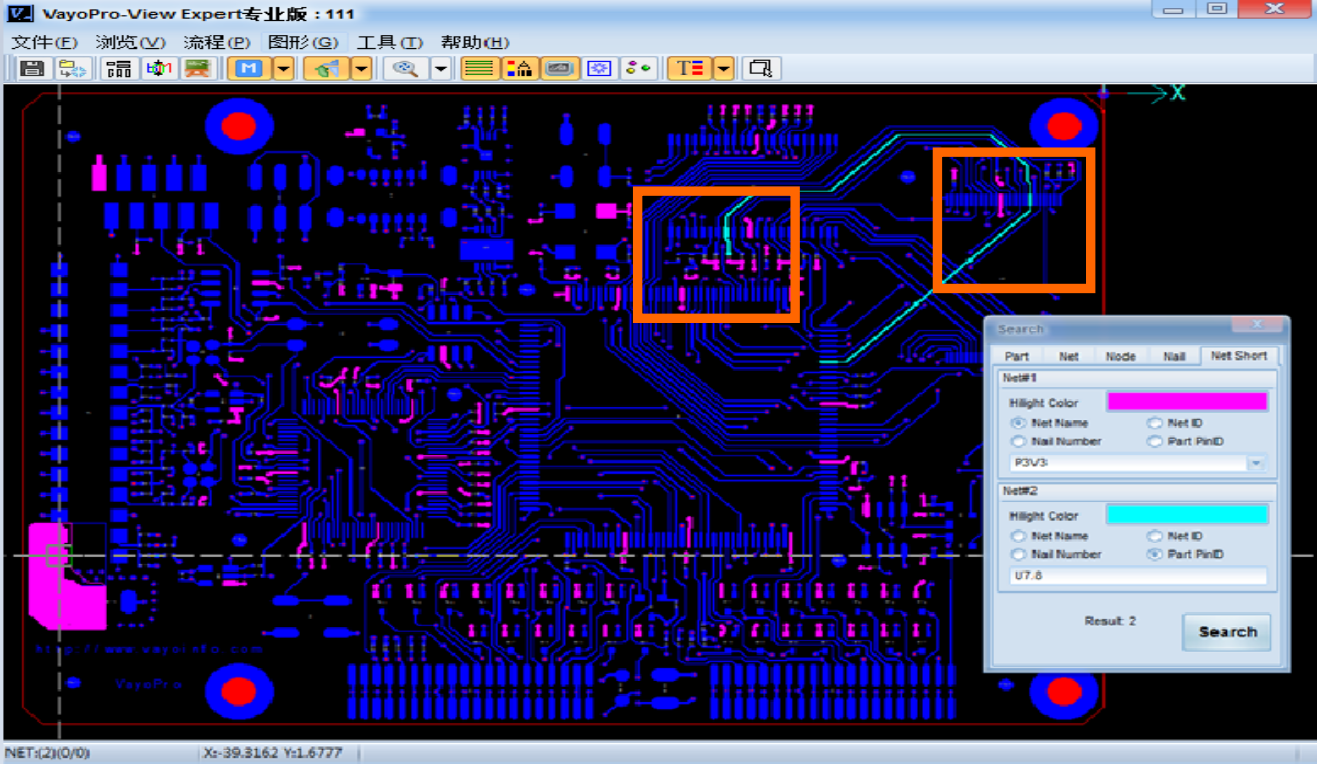This screenshot has width=1318, height=765.
Task: Open the 帮助(H) menu
Action: 475,42
